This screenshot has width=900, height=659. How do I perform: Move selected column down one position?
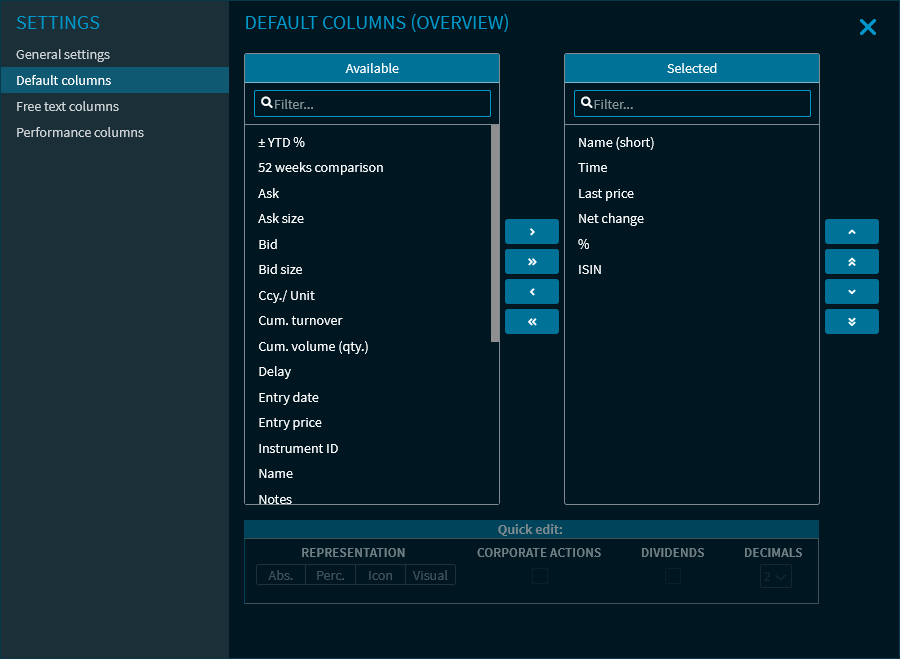click(x=851, y=292)
